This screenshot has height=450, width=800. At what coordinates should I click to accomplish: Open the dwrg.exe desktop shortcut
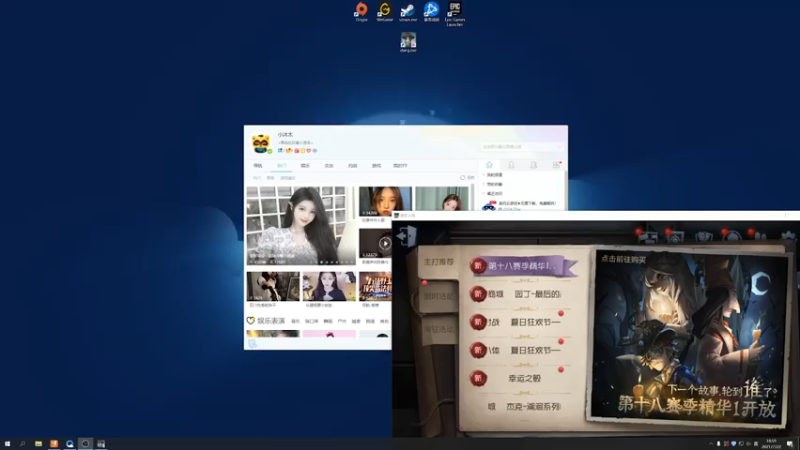(408, 42)
